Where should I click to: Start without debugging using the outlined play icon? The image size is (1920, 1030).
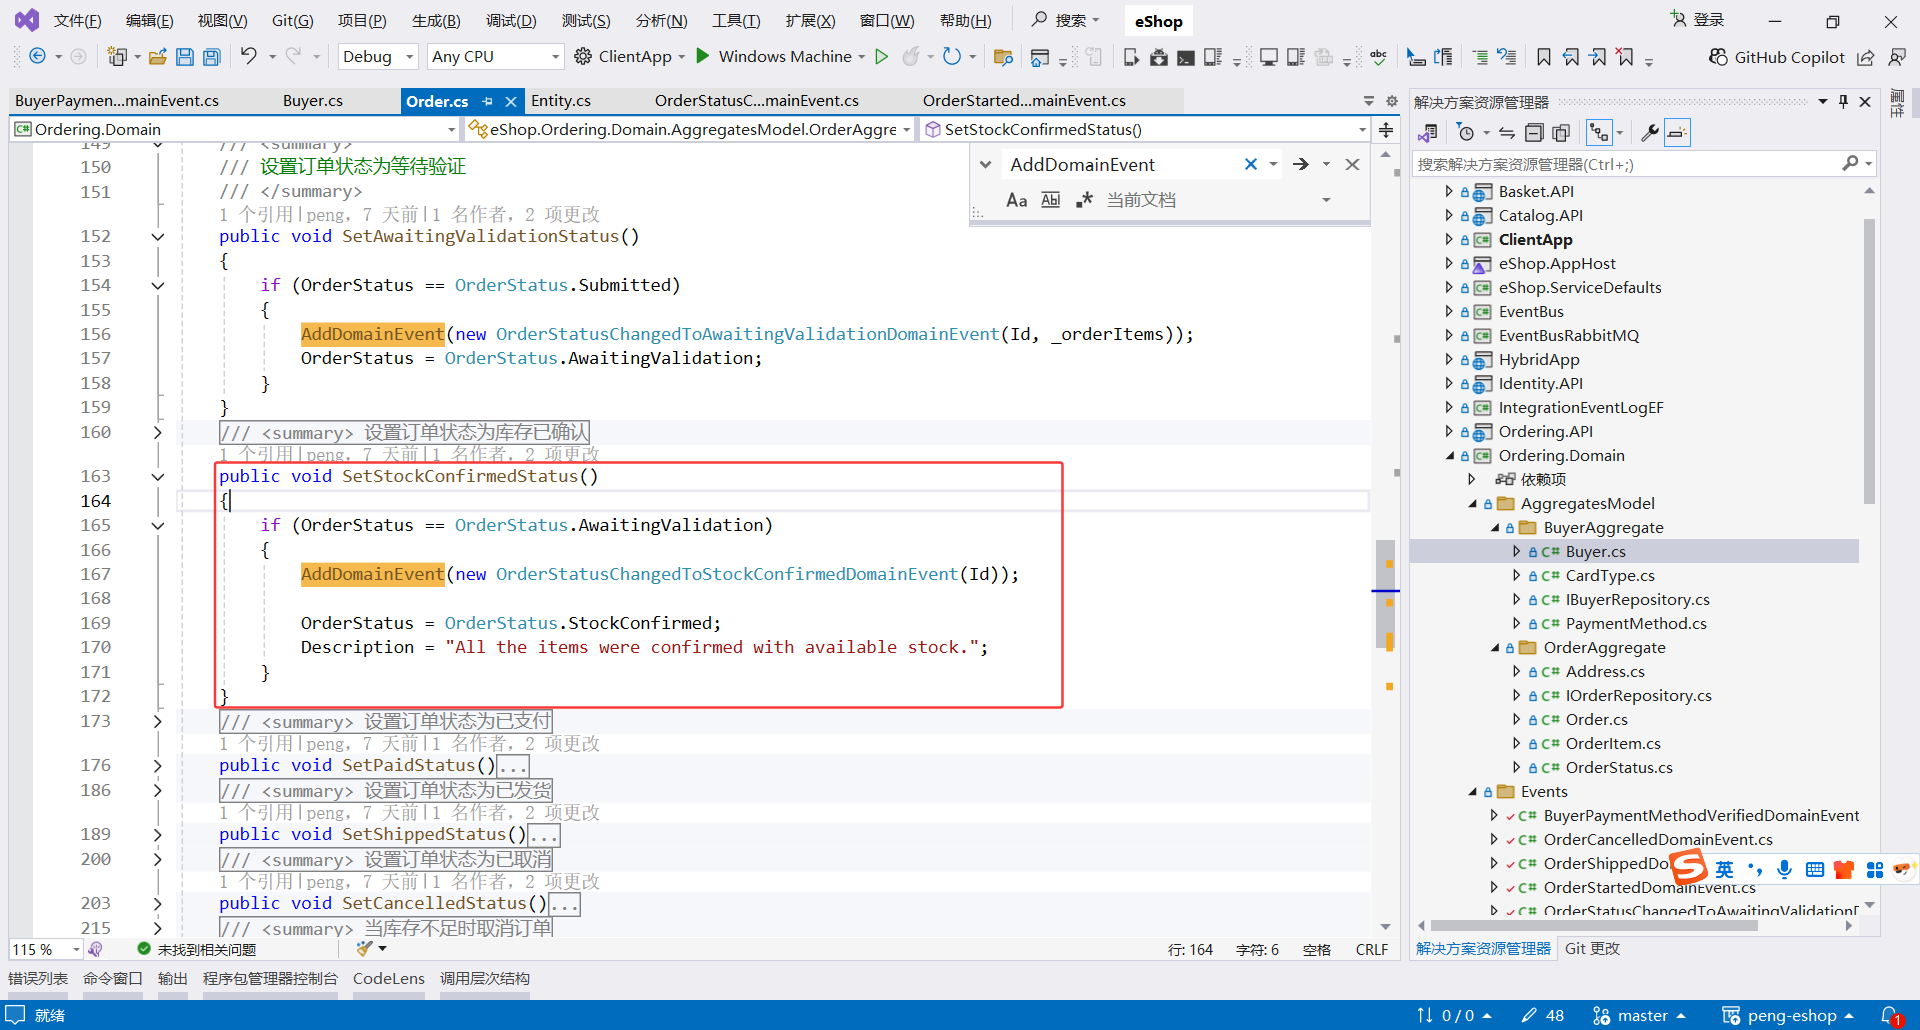pos(881,57)
